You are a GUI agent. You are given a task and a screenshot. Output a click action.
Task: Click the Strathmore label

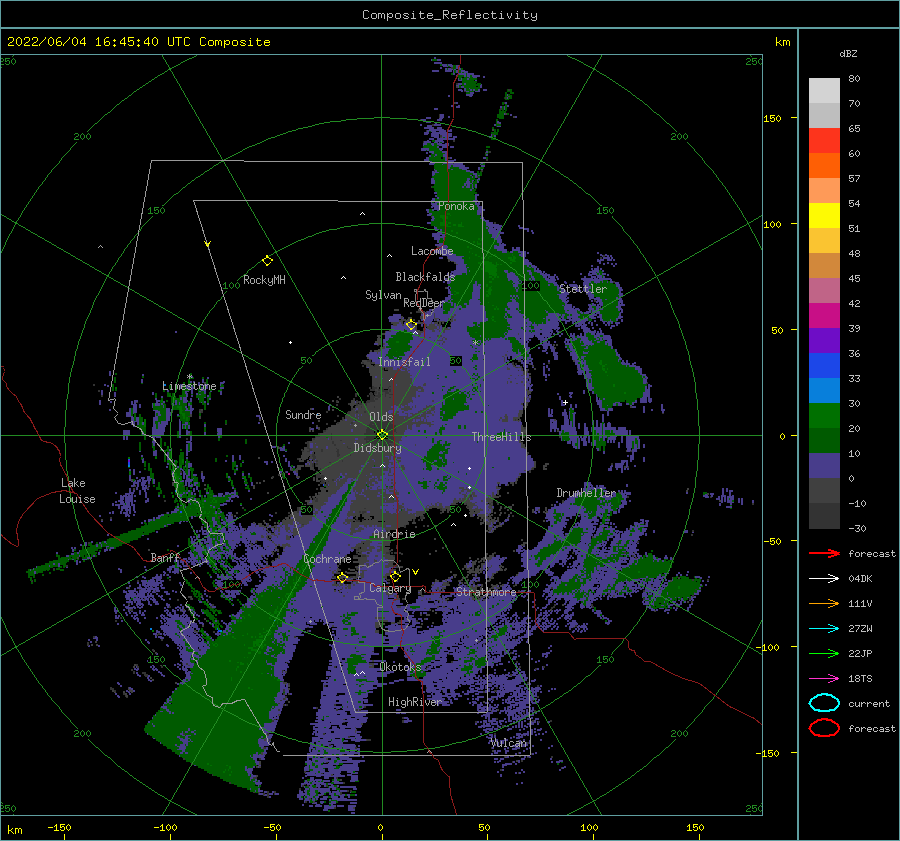pyautogui.click(x=486, y=592)
